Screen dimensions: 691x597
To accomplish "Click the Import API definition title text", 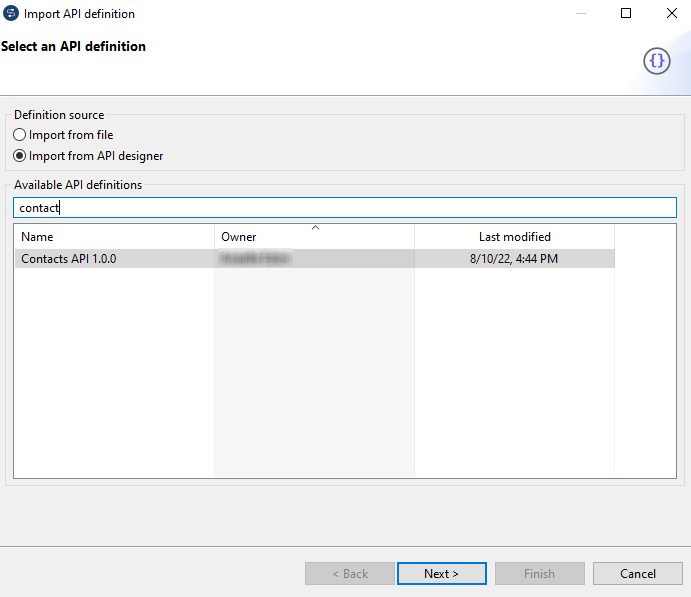I will 79,14.
